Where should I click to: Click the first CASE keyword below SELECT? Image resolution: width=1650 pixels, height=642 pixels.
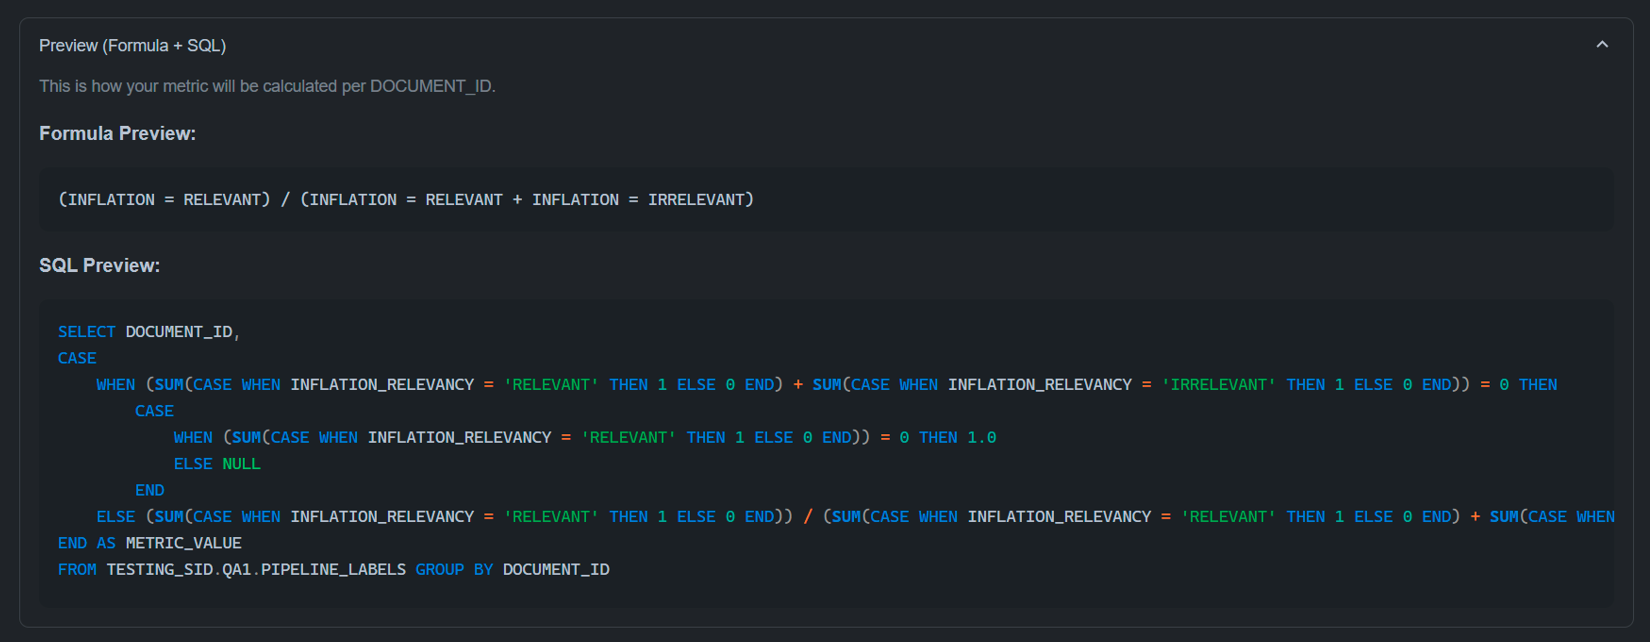tap(77, 358)
